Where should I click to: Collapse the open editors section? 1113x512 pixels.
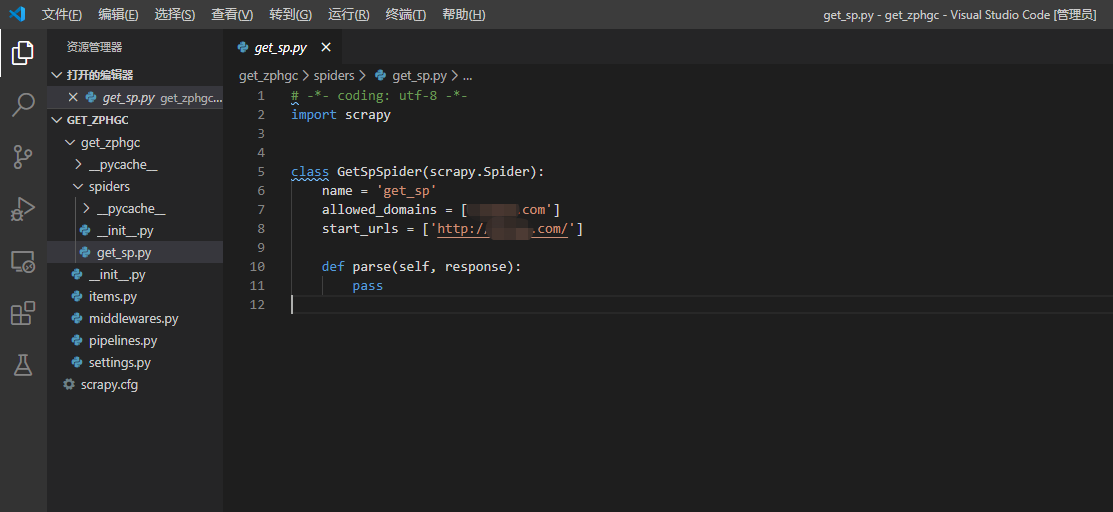point(57,75)
